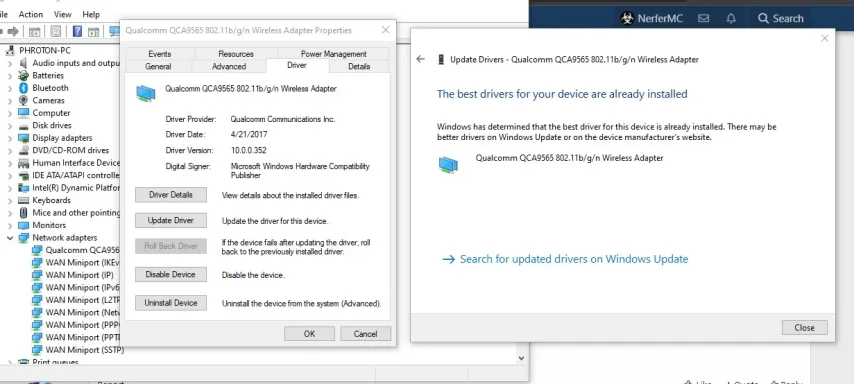Viewport: 854px width, 384px height.
Task: Expand the Disk drives node
Action: click(x=10, y=125)
